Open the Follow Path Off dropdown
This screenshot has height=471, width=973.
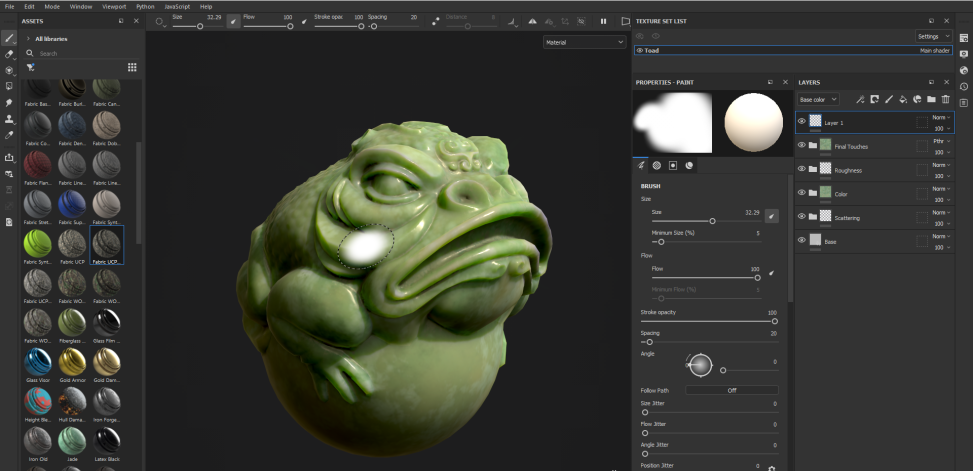point(732,390)
